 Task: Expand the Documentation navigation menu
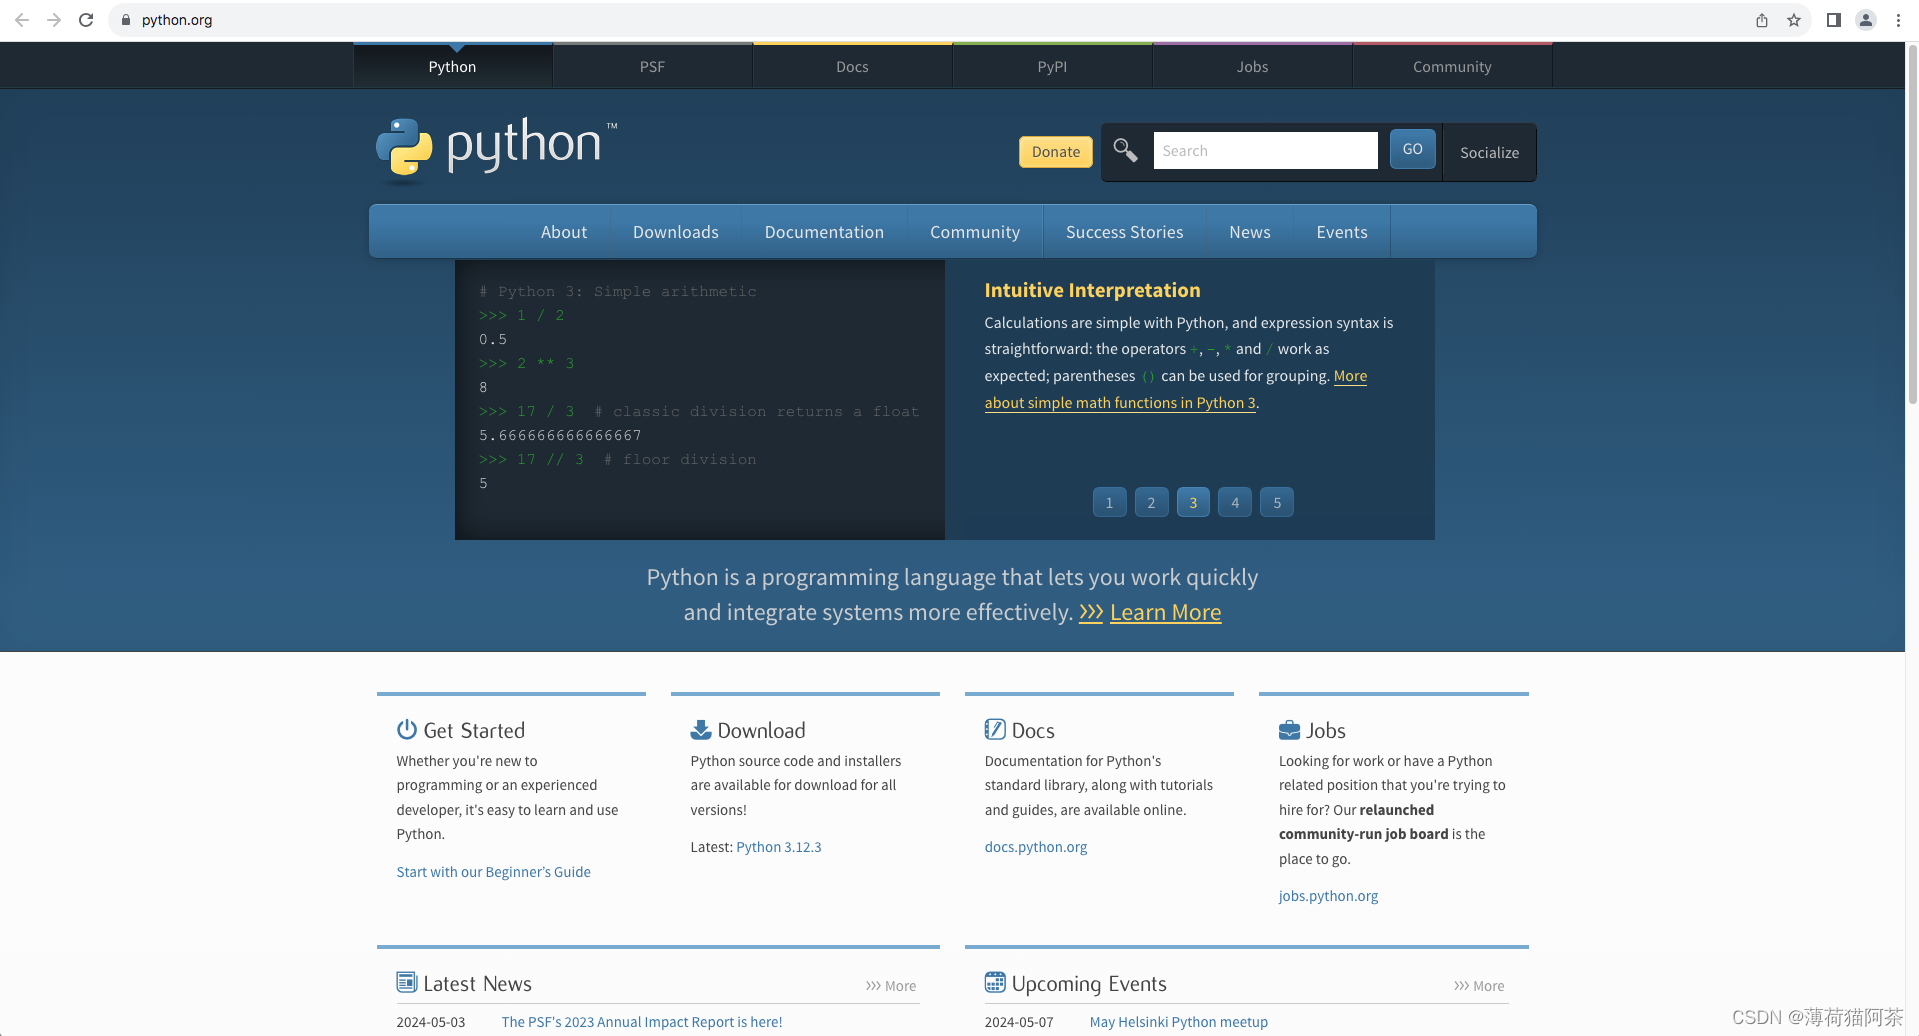click(824, 231)
